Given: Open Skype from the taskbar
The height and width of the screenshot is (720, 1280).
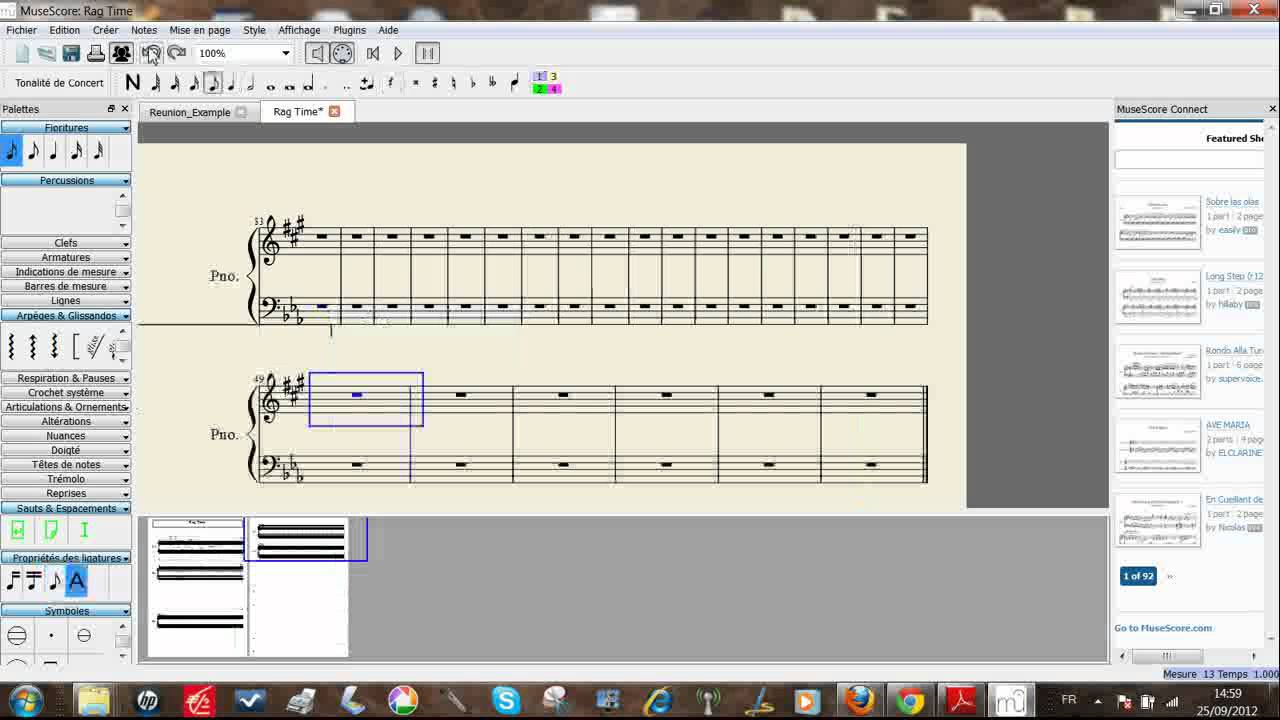Looking at the screenshot, I should (x=506, y=701).
